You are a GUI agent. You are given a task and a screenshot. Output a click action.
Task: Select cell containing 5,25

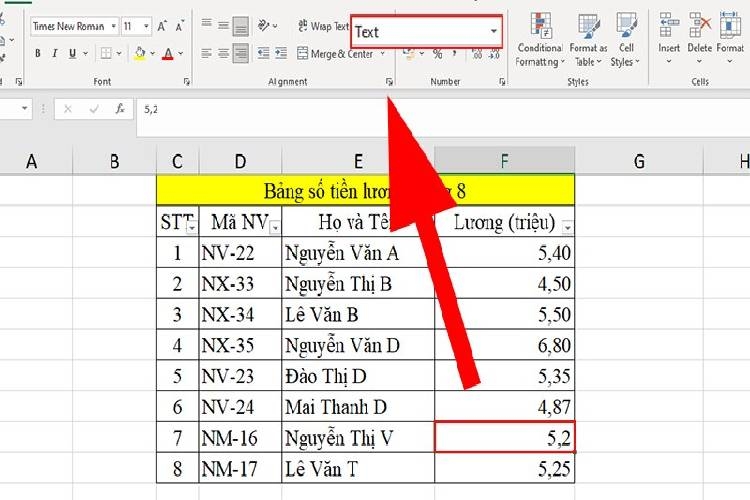505,468
